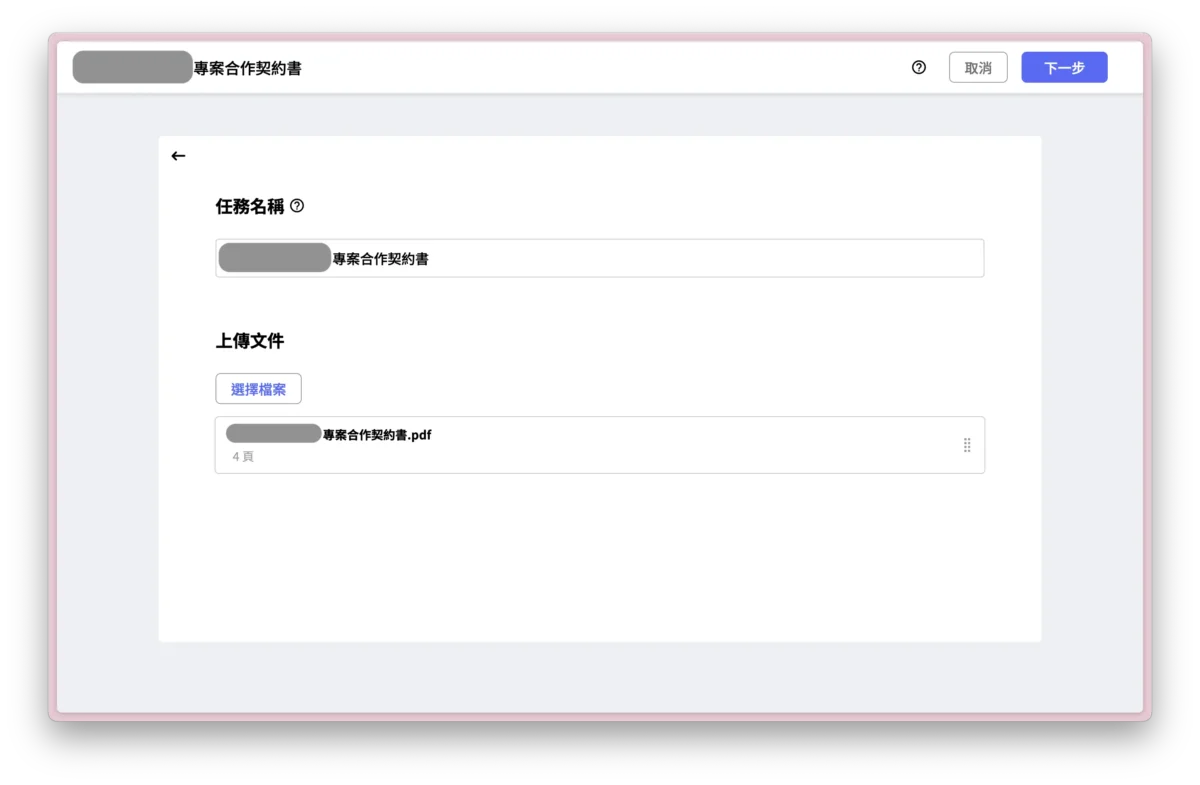
Task: Click the 上傳文件 section heading
Action: (250, 340)
